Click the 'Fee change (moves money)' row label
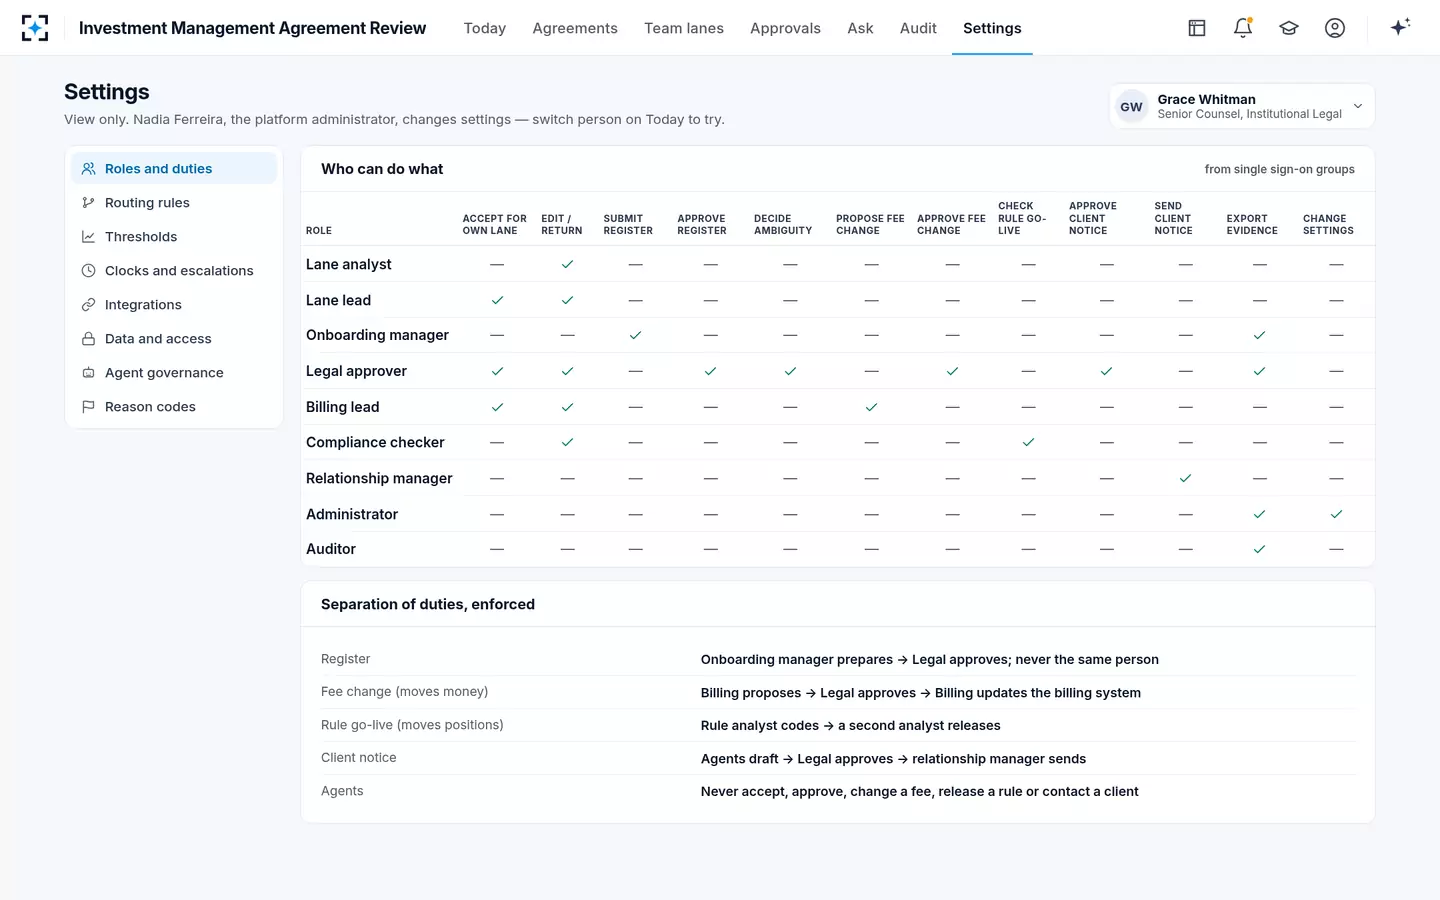The width and height of the screenshot is (1440, 900). [404, 692]
